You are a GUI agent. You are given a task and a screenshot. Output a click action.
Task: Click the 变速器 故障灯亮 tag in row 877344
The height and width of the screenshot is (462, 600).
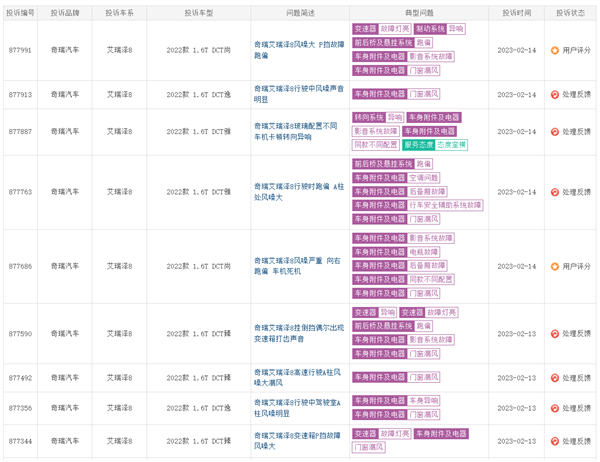click(382, 434)
